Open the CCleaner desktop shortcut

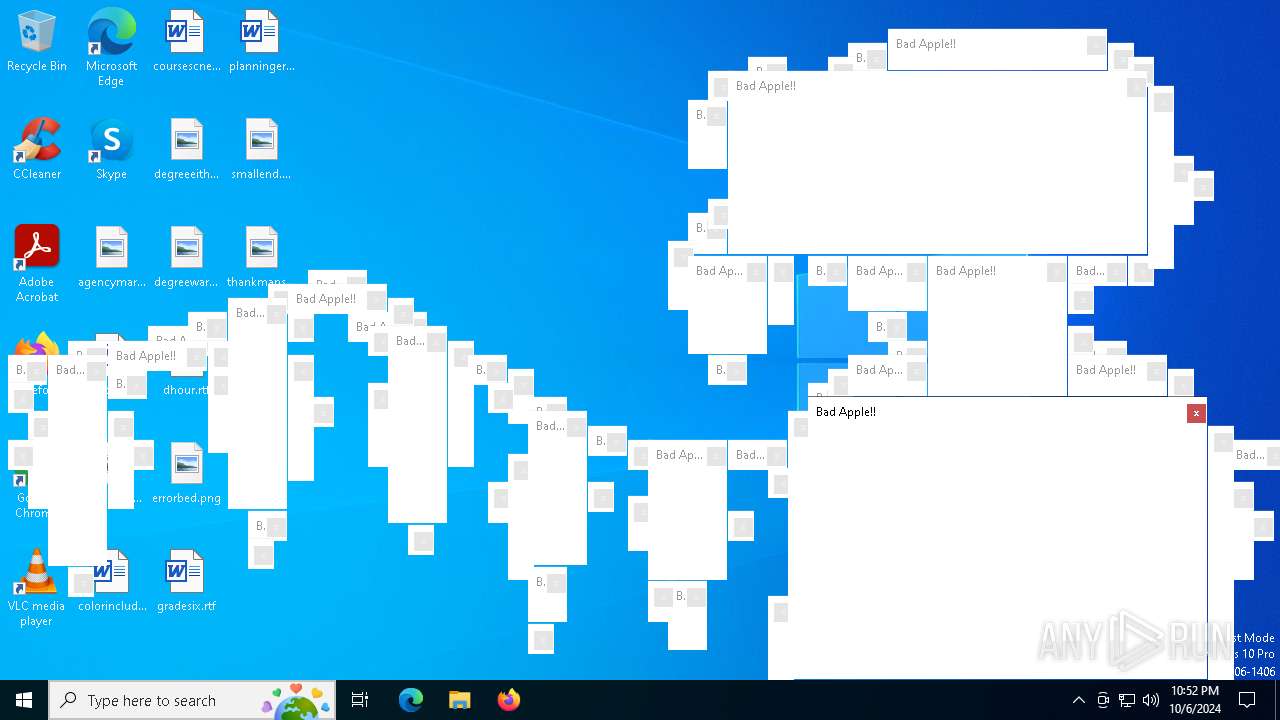[37, 150]
